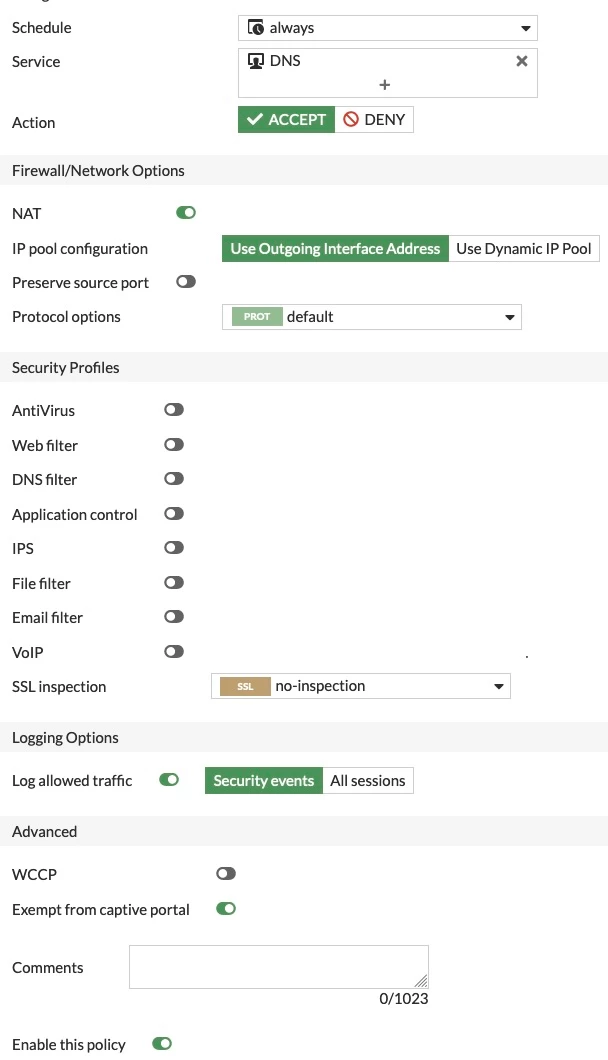Click the DNS service icon
The image size is (608, 1060).
(x=256, y=61)
